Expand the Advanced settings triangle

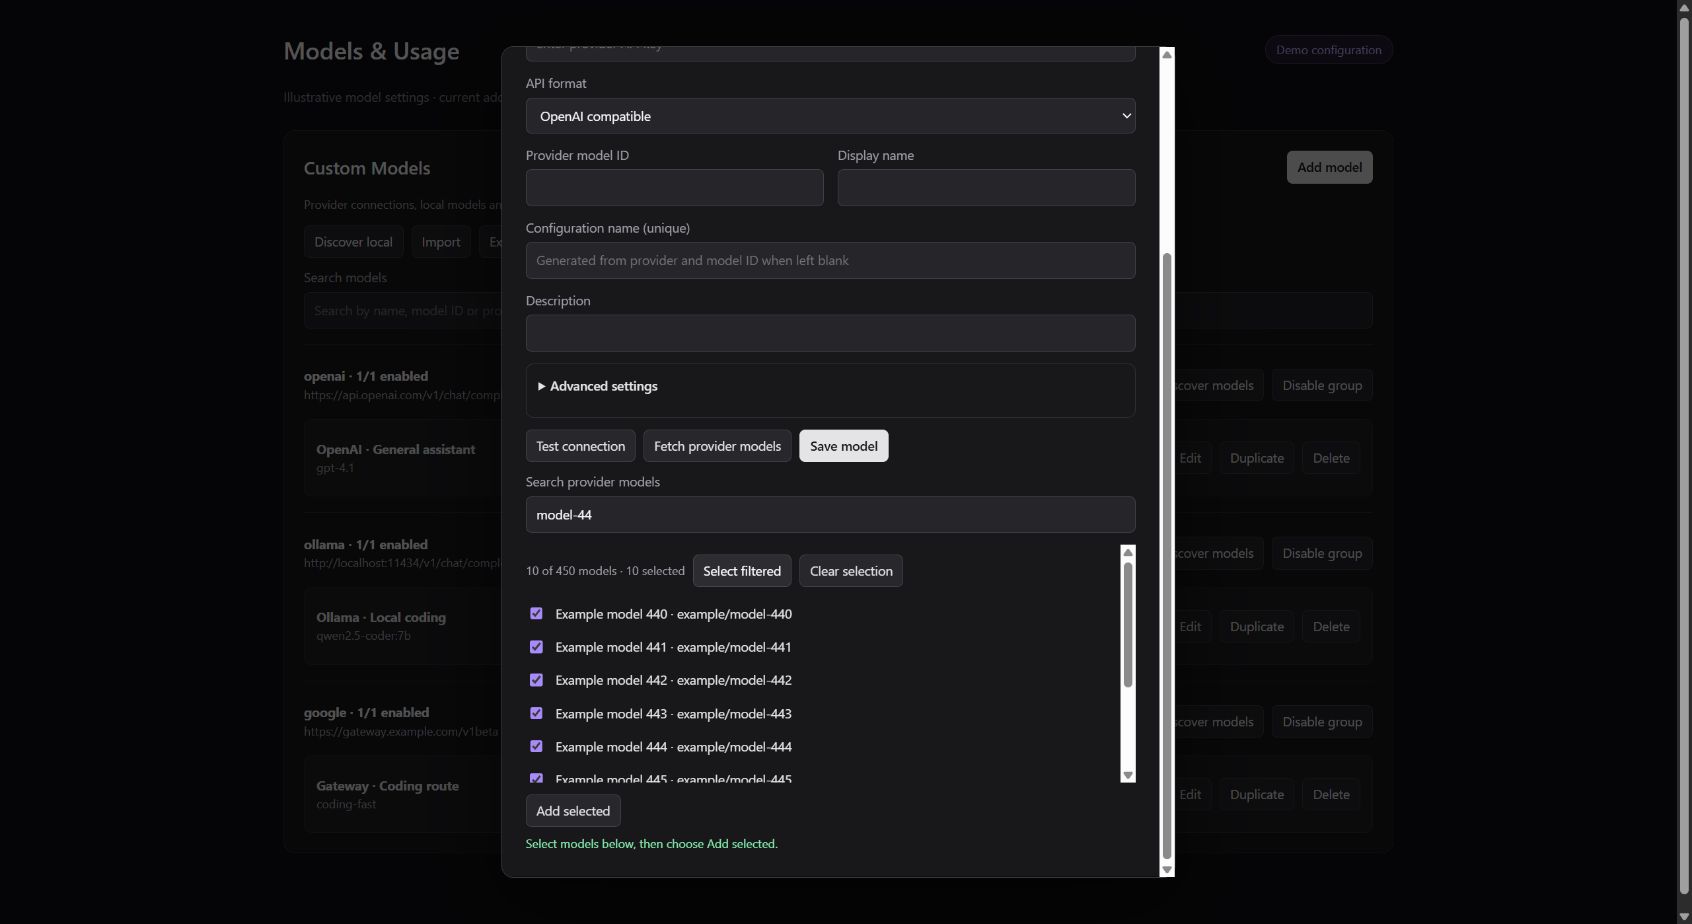click(542, 386)
